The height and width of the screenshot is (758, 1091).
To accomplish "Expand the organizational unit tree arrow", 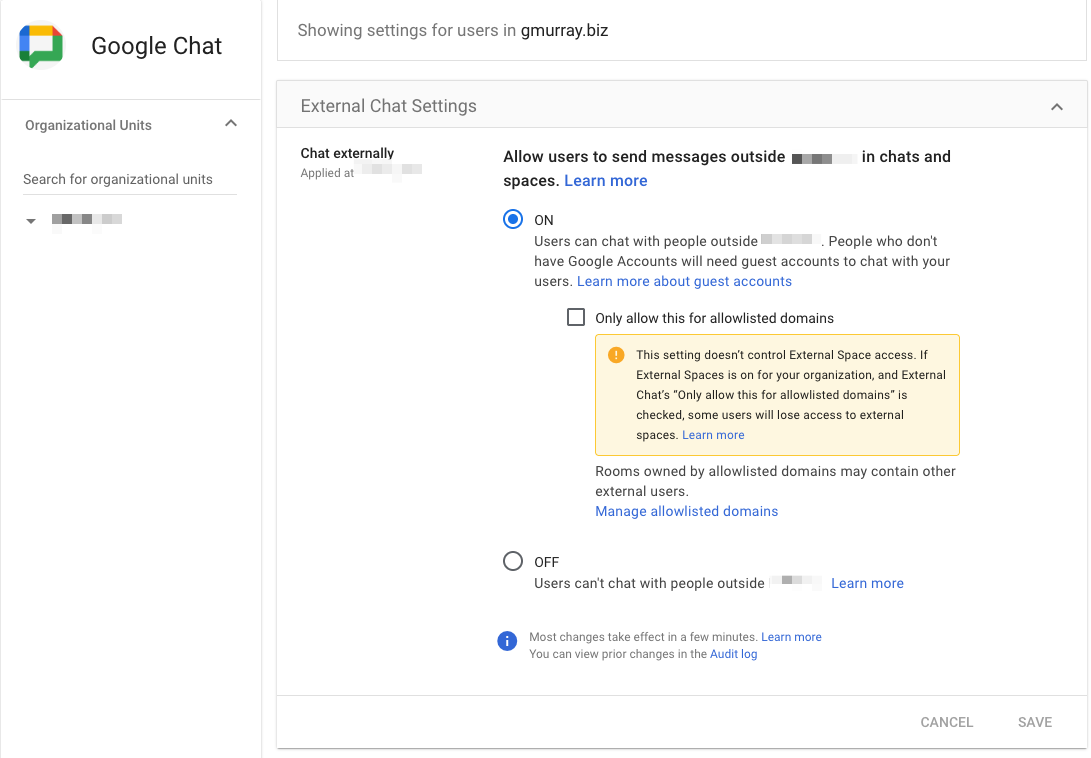I will (31, 221).
